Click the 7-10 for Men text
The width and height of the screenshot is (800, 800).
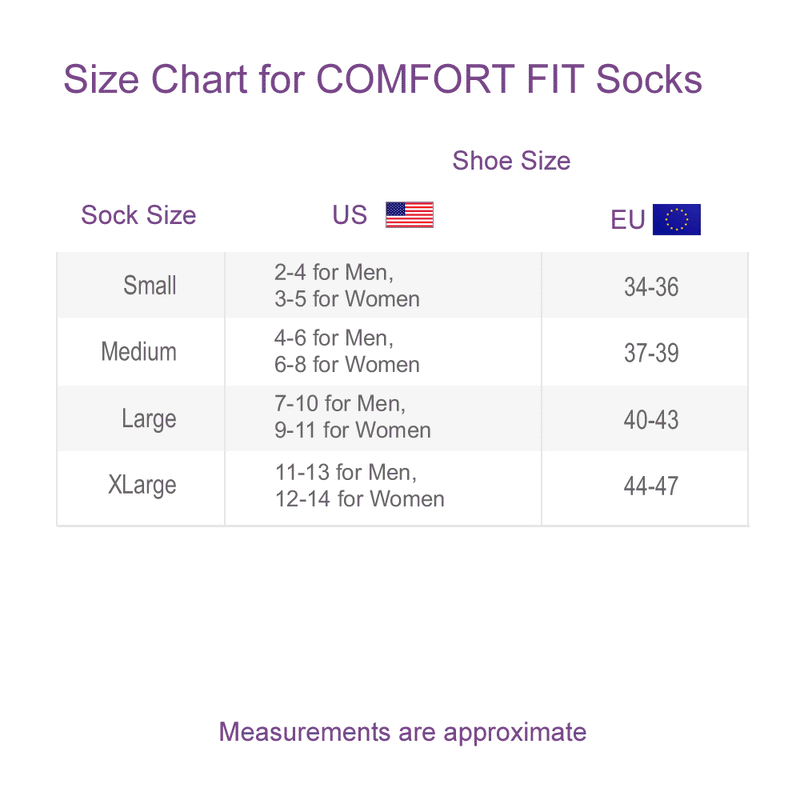[340, 404]
